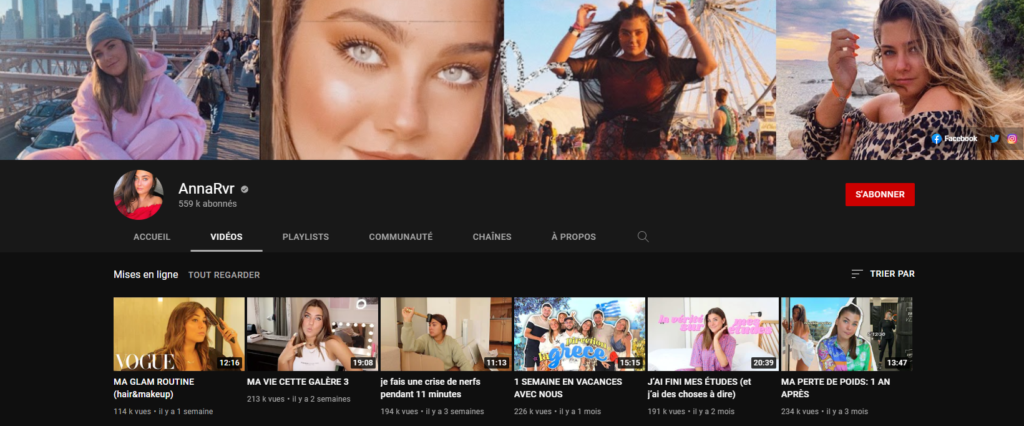The width and height of the screenshot is (1024, 426).
Task: Switch to the Accueil tab
Action: (x=152, y=237)
